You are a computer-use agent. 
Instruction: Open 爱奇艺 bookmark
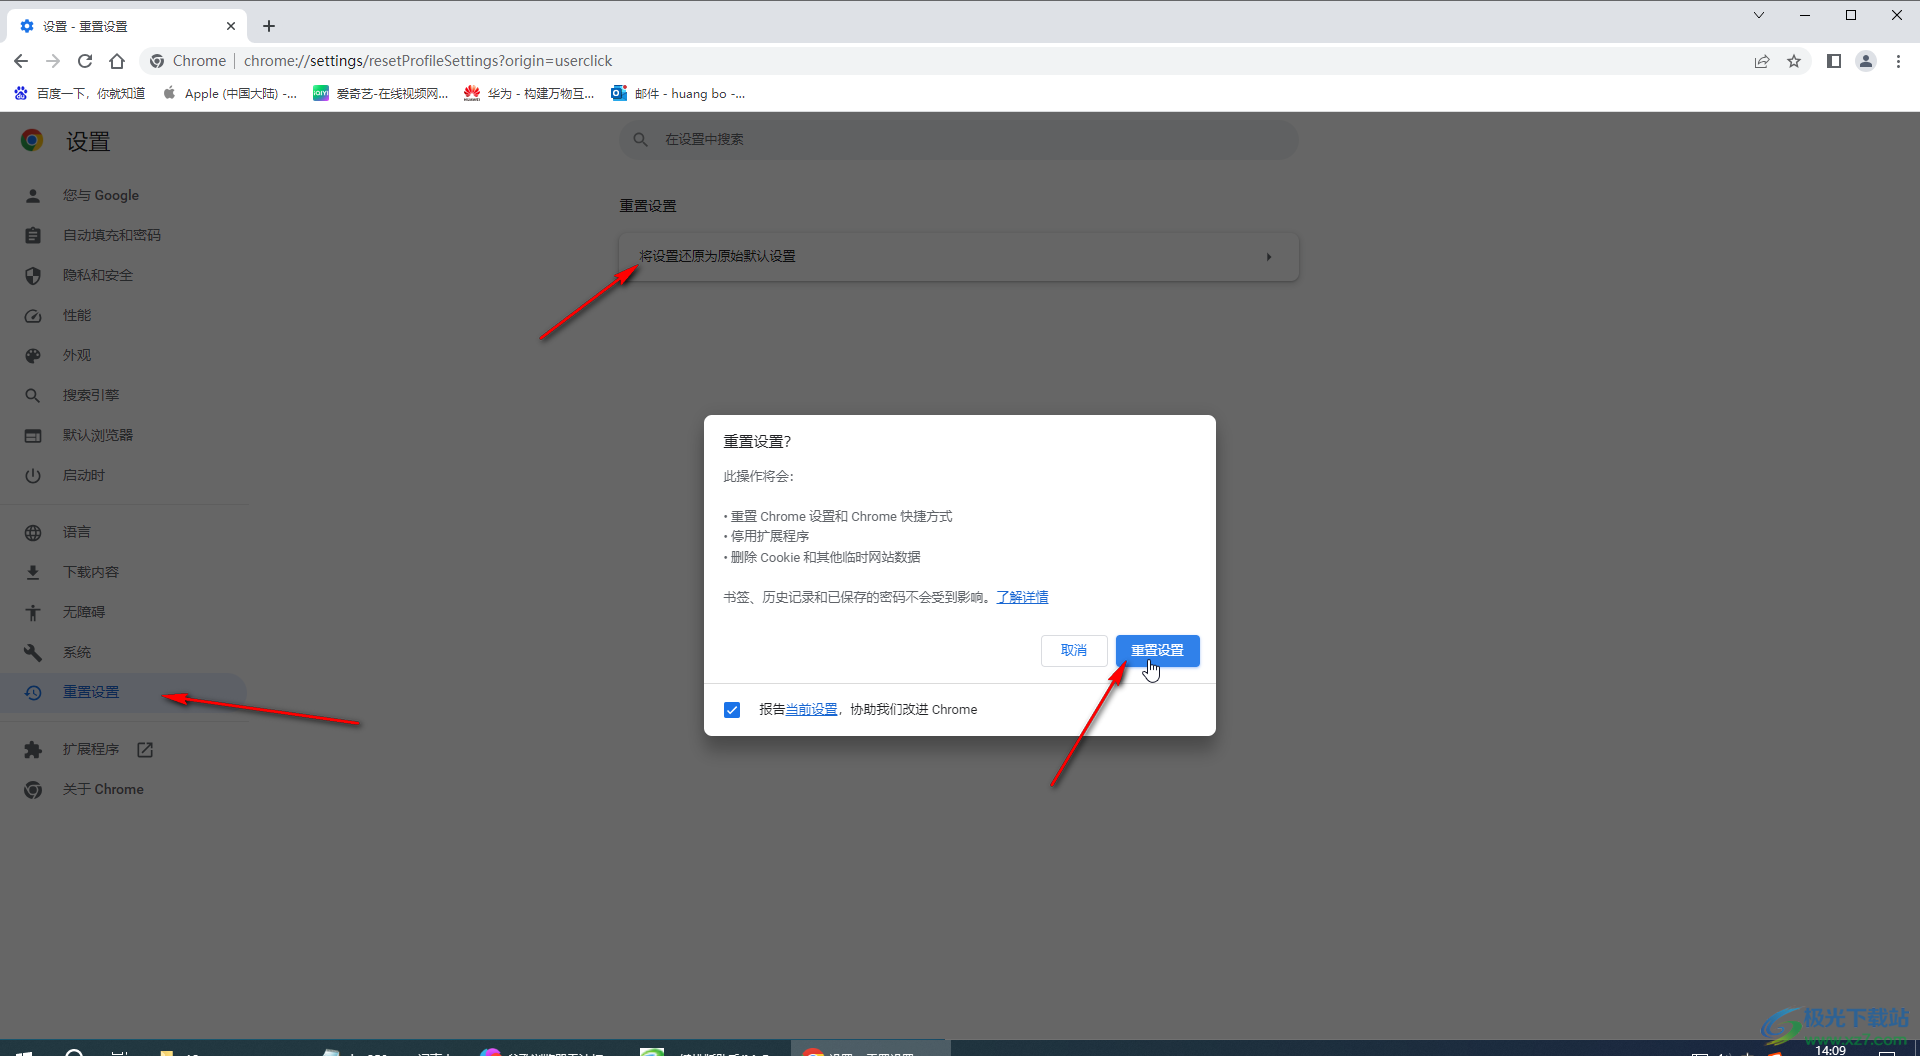(x=381, y=93)
